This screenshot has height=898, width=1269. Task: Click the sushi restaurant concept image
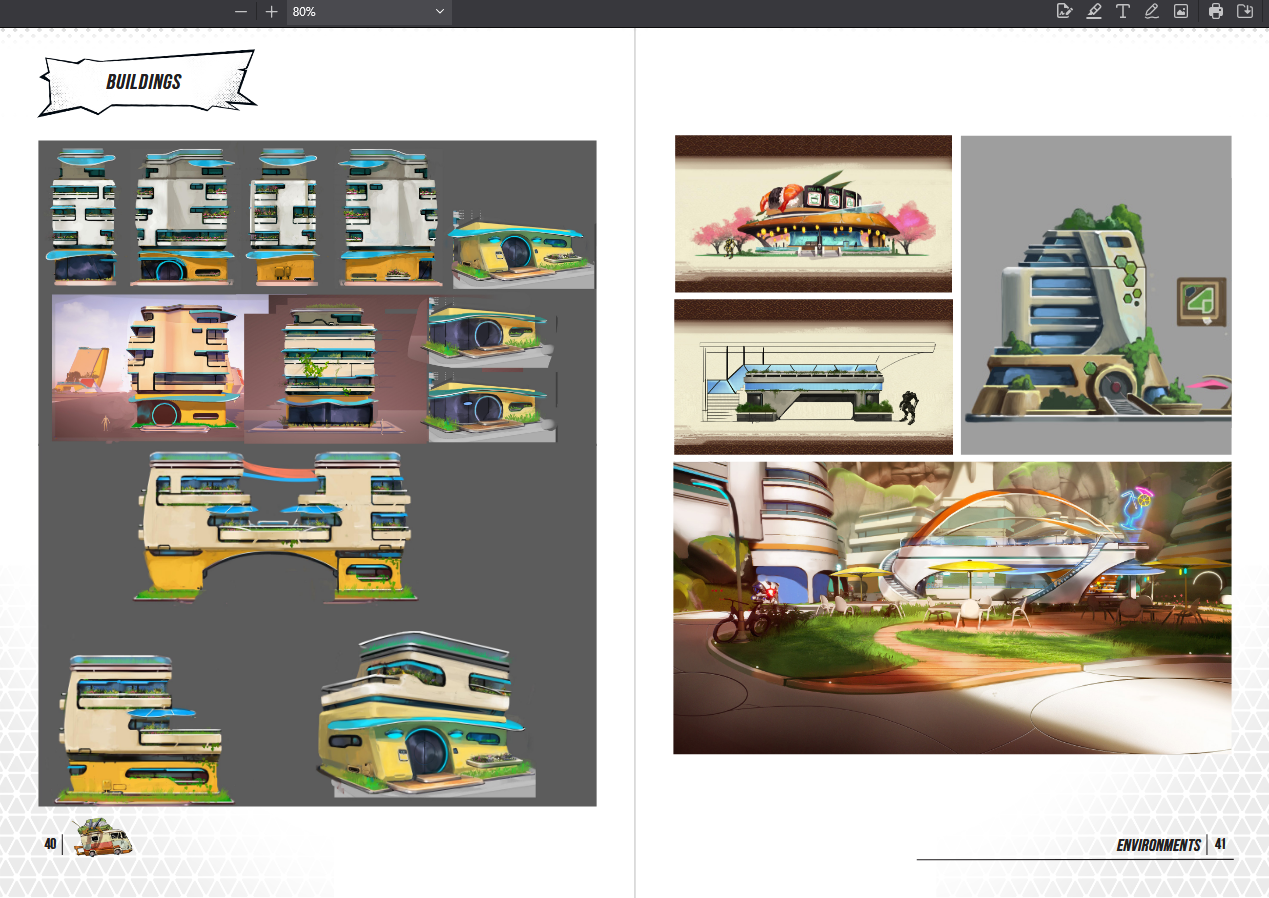pos(813,214)
